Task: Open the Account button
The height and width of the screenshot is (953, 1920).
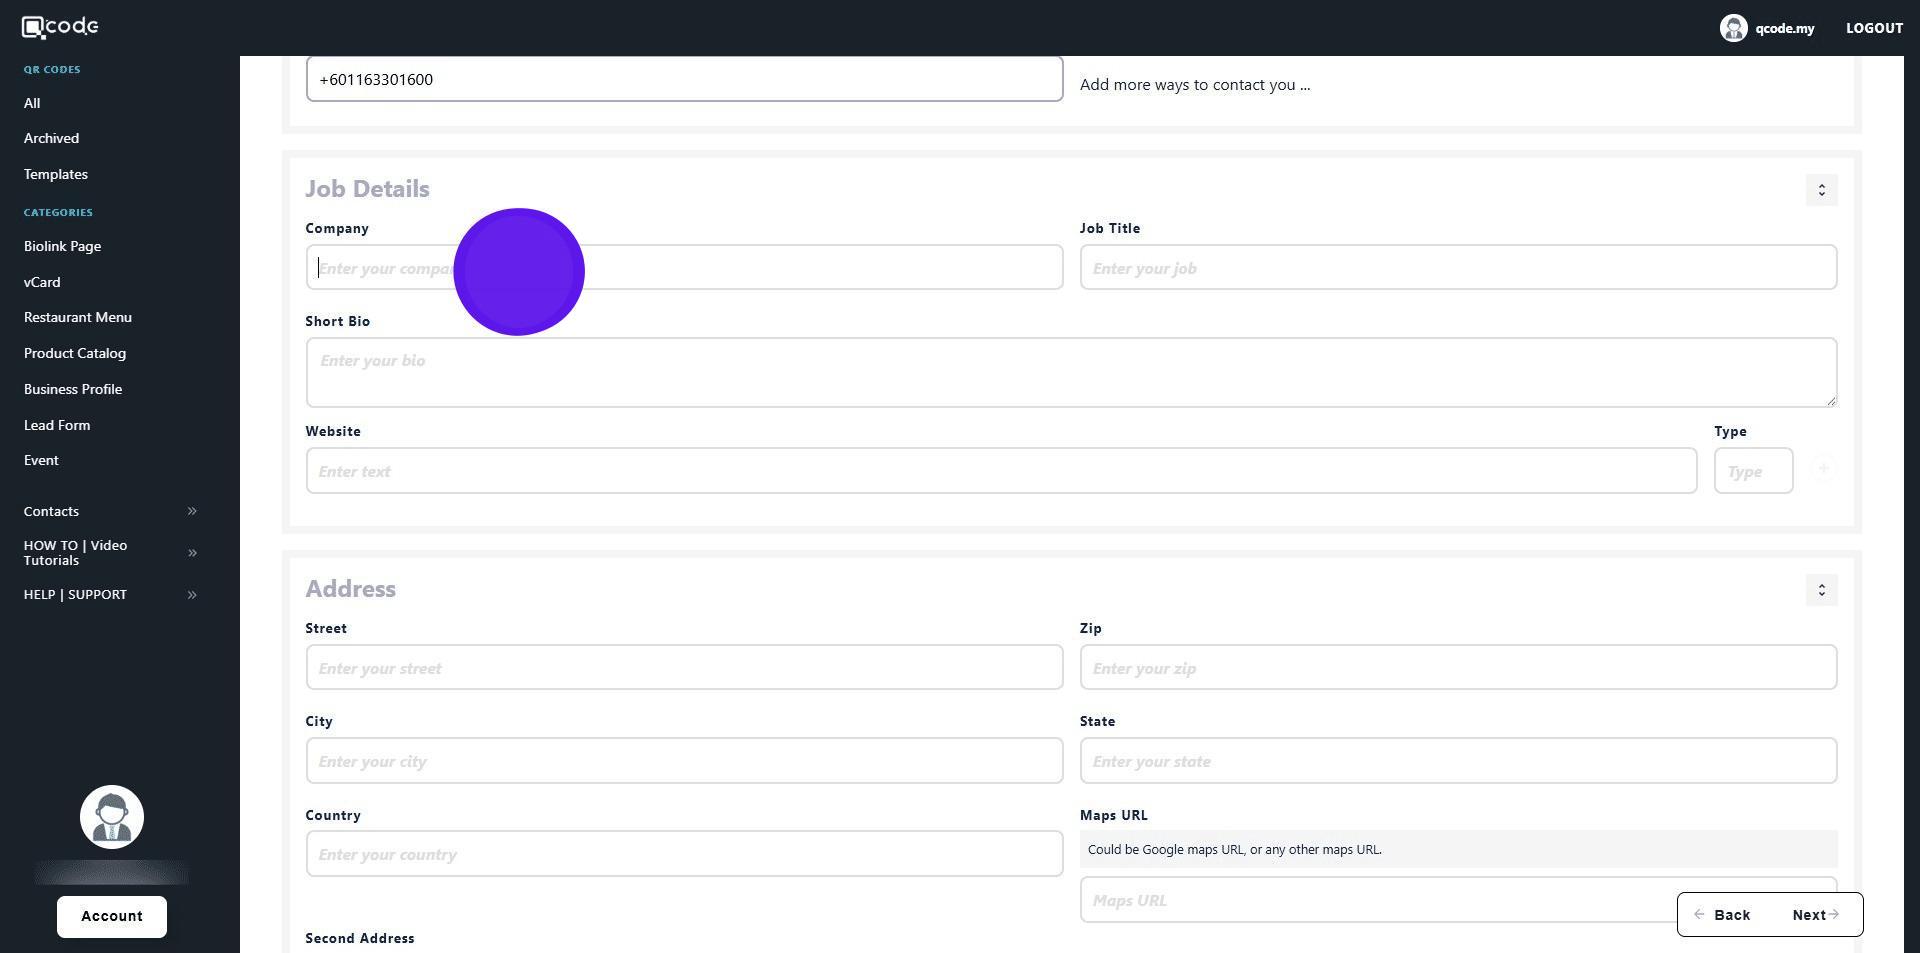Action: point(112,916)
